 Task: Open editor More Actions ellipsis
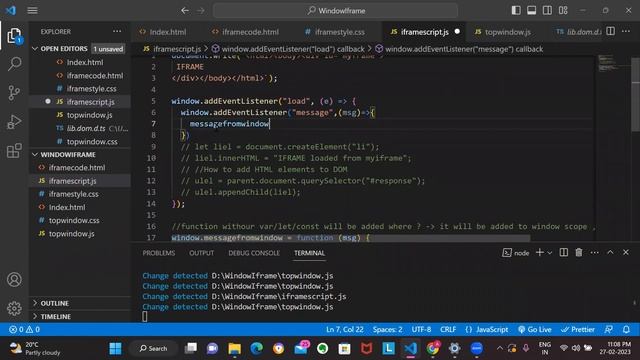[626, 31]
